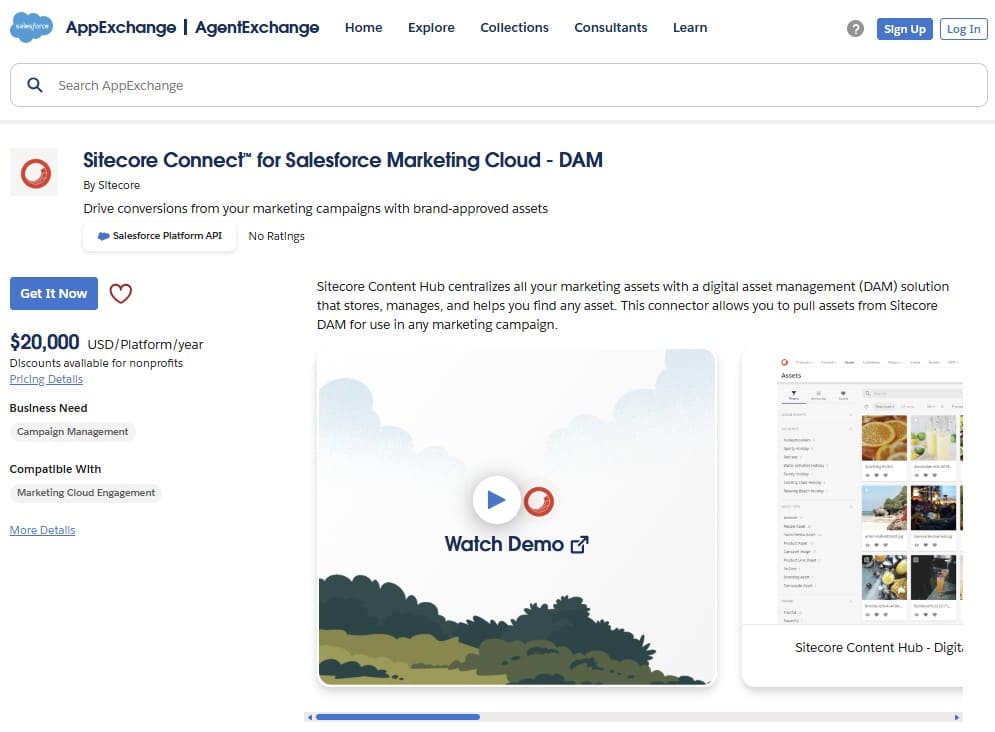Open the Pricing Details link
The image size is (995, 732).
[x=46, y=378]
